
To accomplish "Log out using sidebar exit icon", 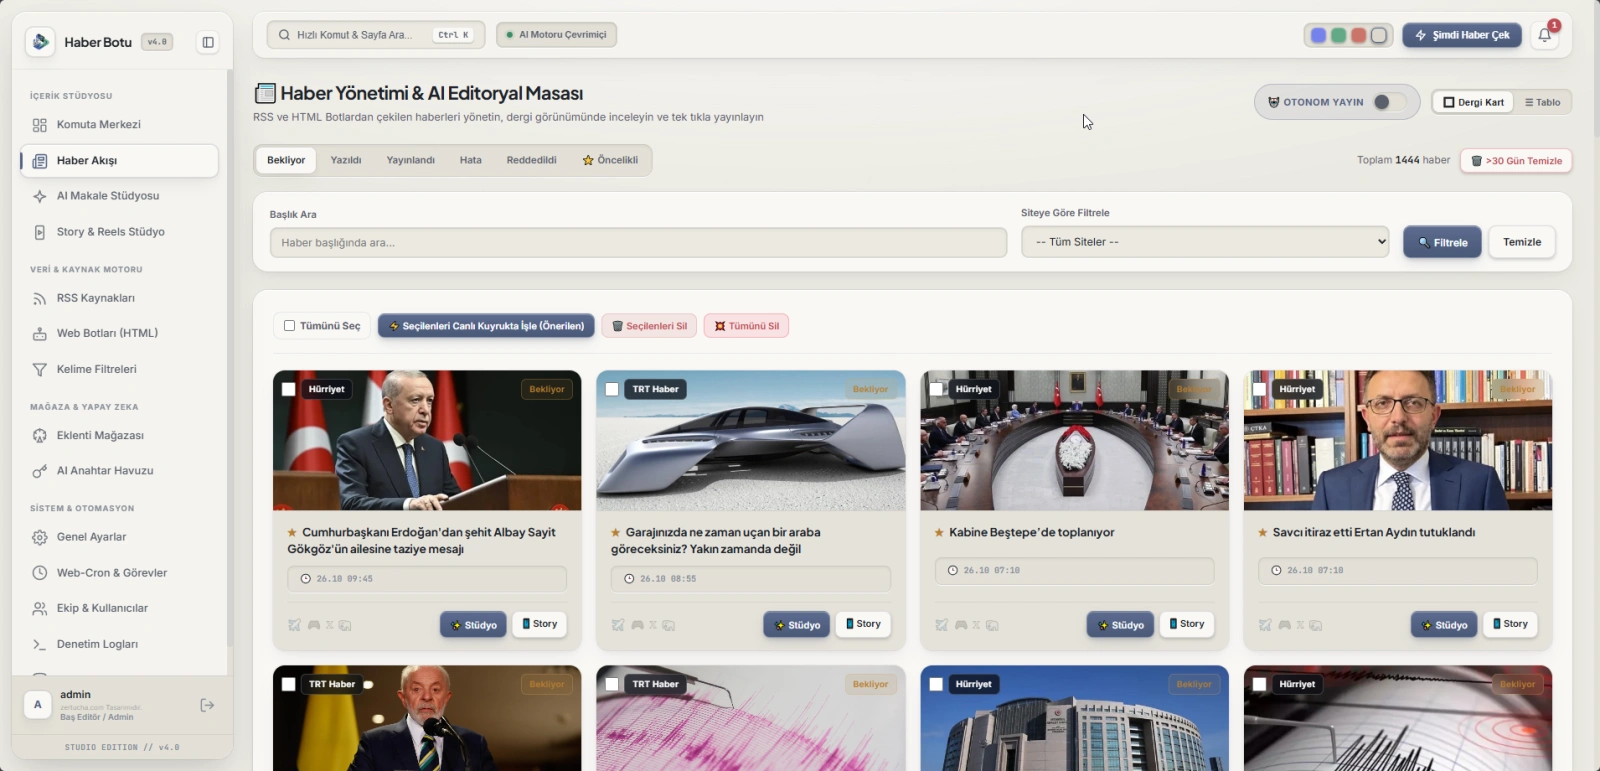I will pyautogui.click(x=207, y=705).
